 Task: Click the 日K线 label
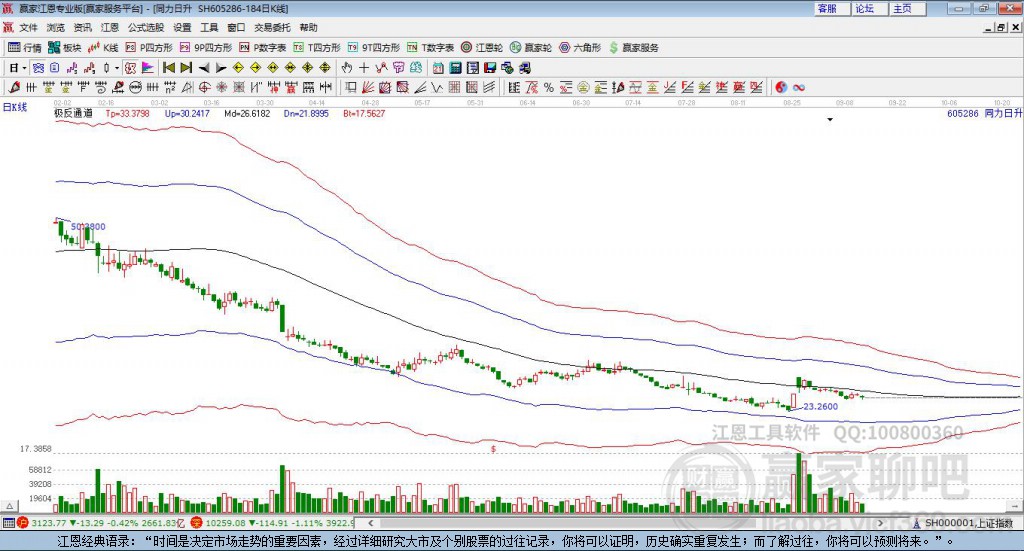(x=15, y=107)
